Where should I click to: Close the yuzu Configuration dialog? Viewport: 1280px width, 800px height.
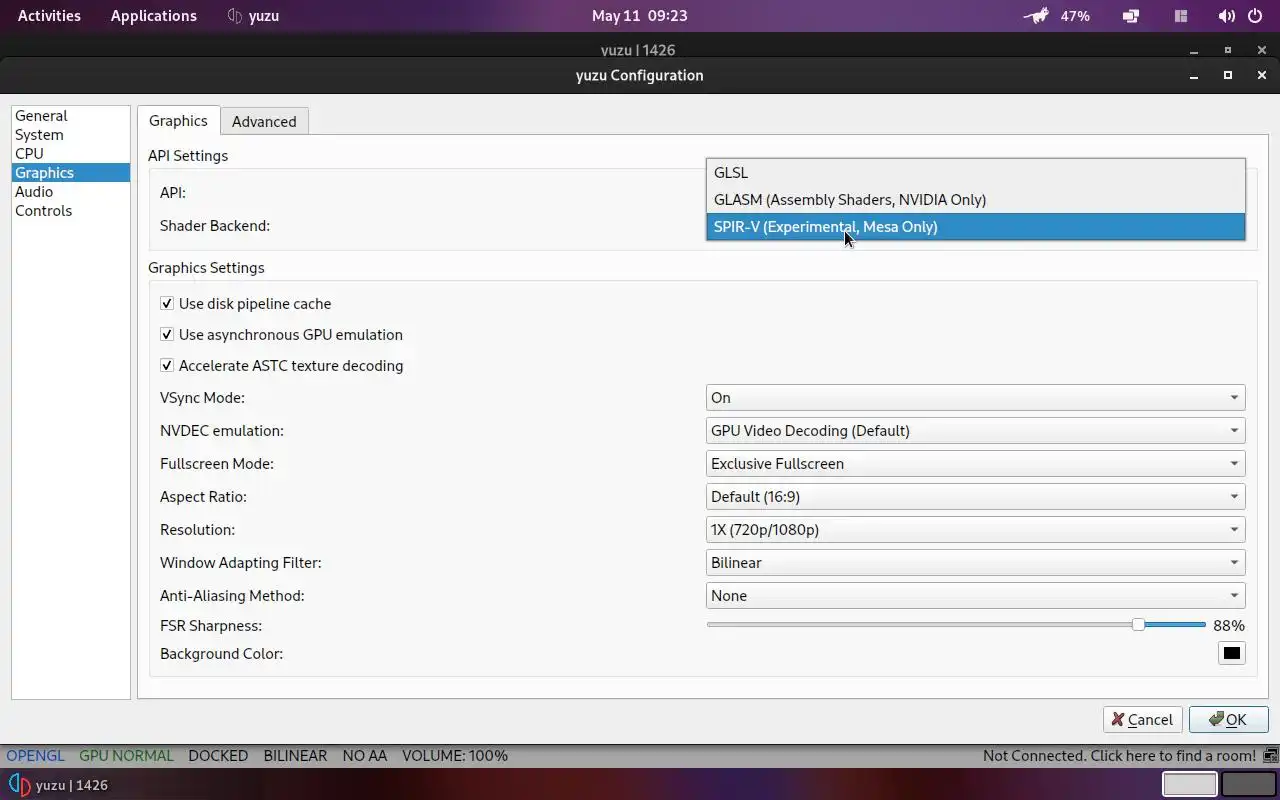1262,75
